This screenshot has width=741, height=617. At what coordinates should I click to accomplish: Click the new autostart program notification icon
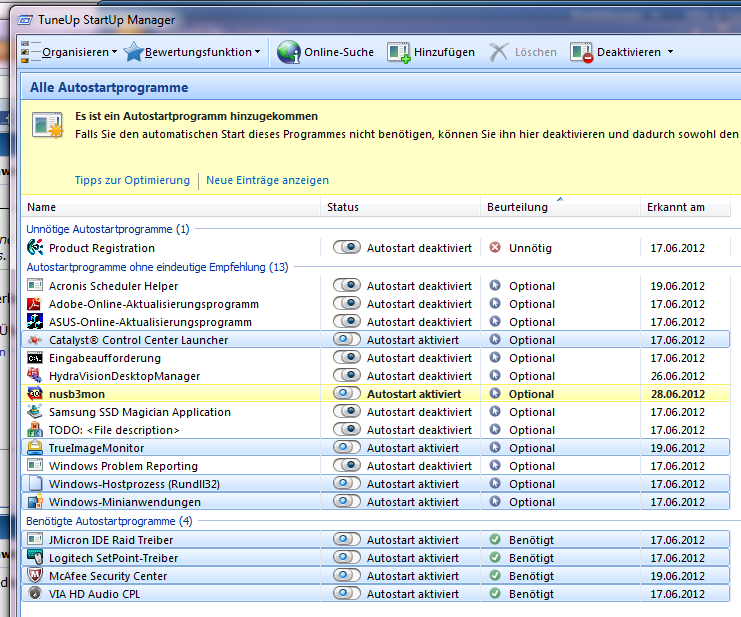48,126
